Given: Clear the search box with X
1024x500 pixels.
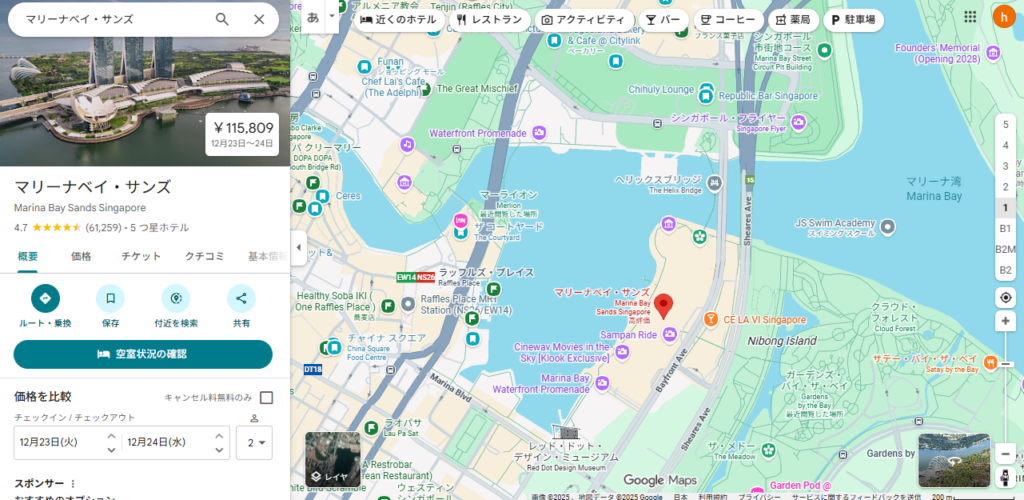Looking at the screenshot, I should (259, 19).
